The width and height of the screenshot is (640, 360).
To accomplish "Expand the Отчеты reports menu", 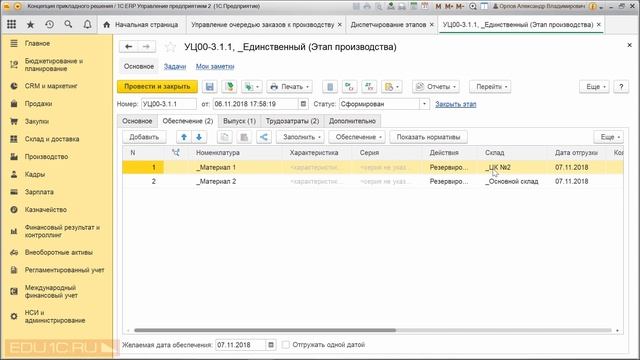I will coord(436,87).
